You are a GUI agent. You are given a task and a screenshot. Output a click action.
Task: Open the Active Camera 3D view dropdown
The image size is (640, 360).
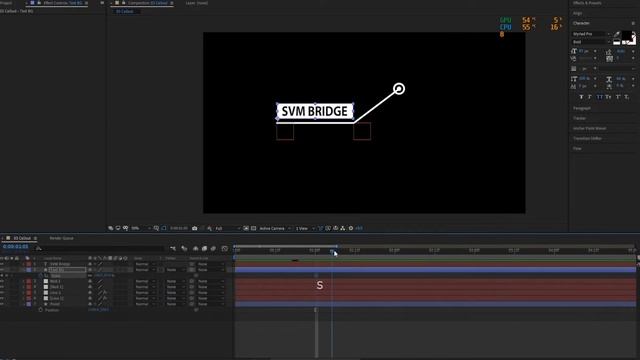[x=275, y=228]
